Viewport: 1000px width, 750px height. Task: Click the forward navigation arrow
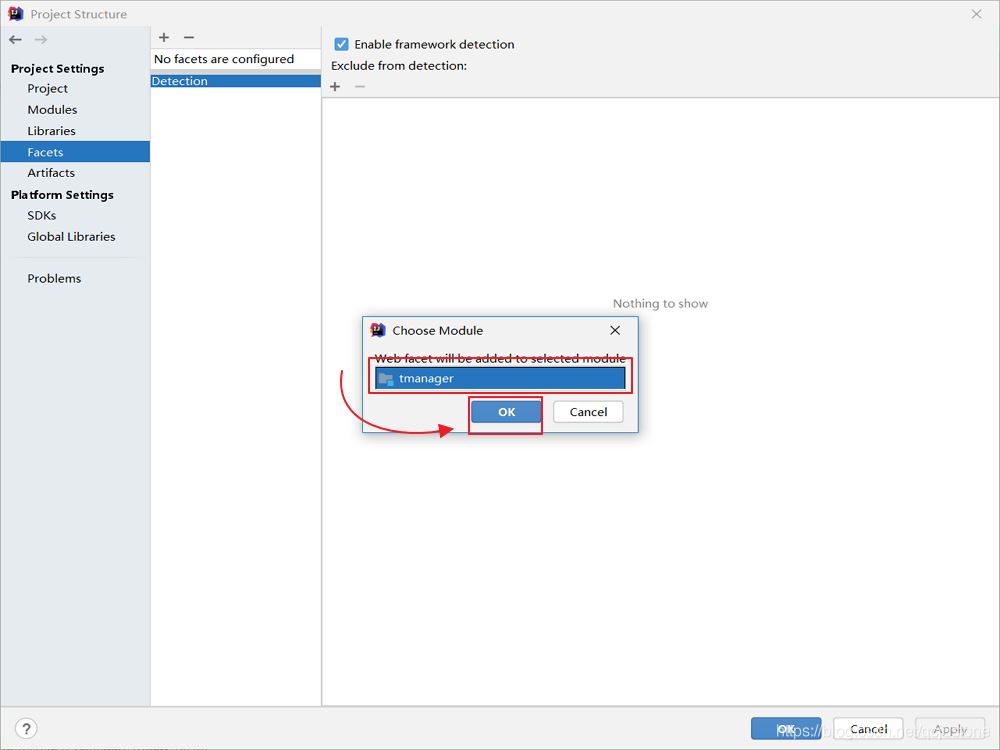[41, 39]
